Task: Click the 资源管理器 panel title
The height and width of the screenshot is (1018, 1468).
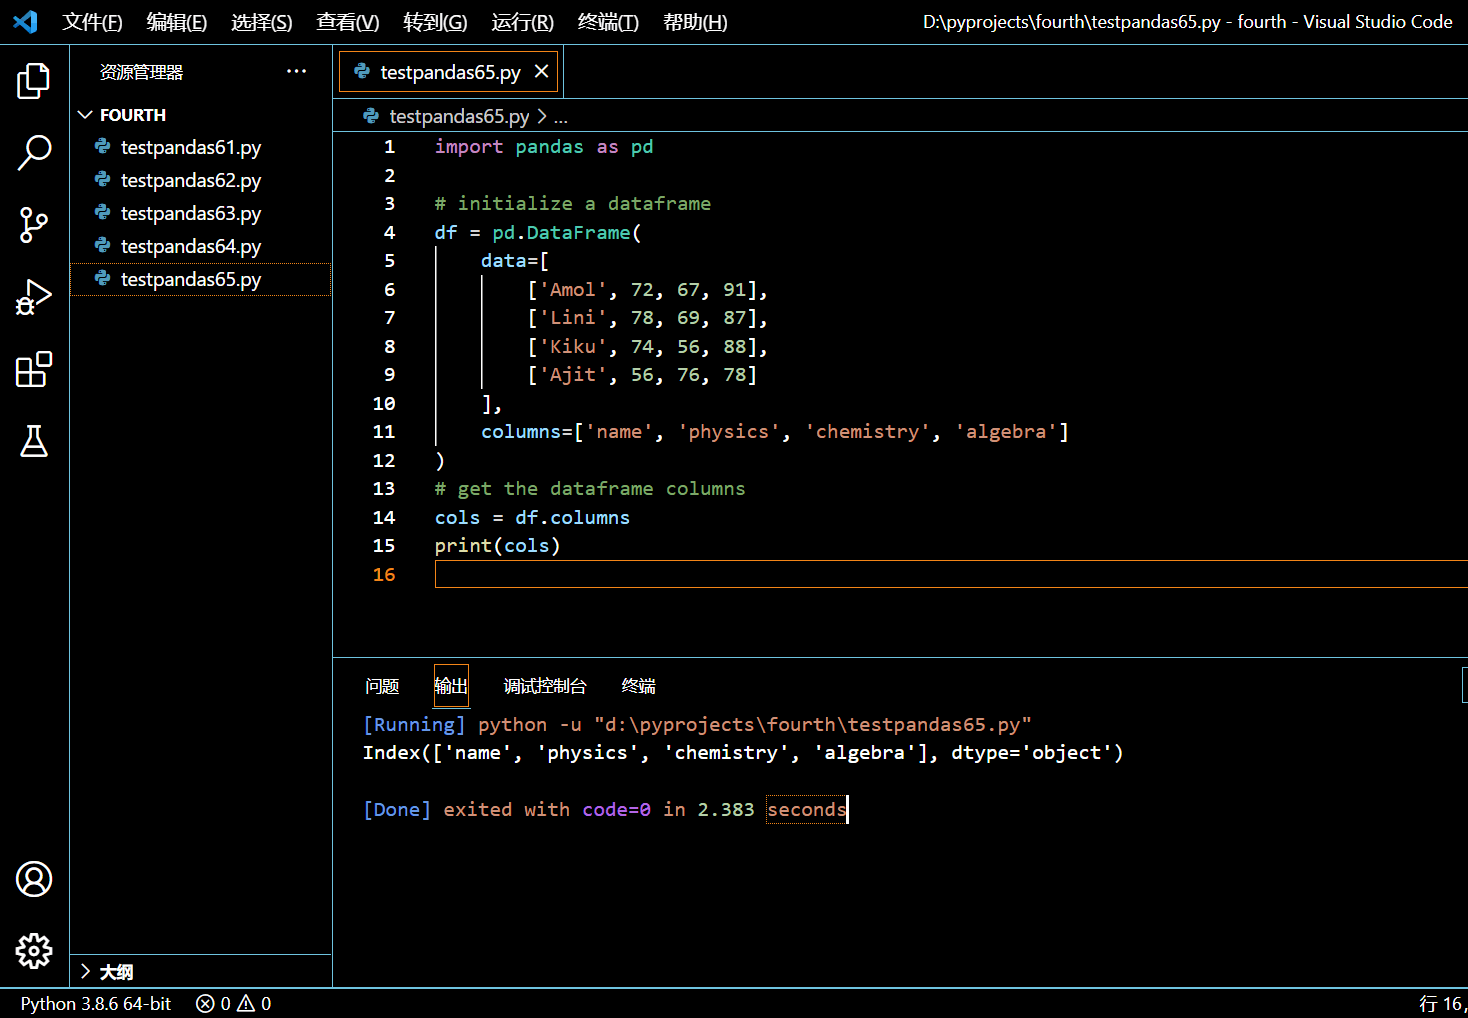Action: tap(141, 72)
